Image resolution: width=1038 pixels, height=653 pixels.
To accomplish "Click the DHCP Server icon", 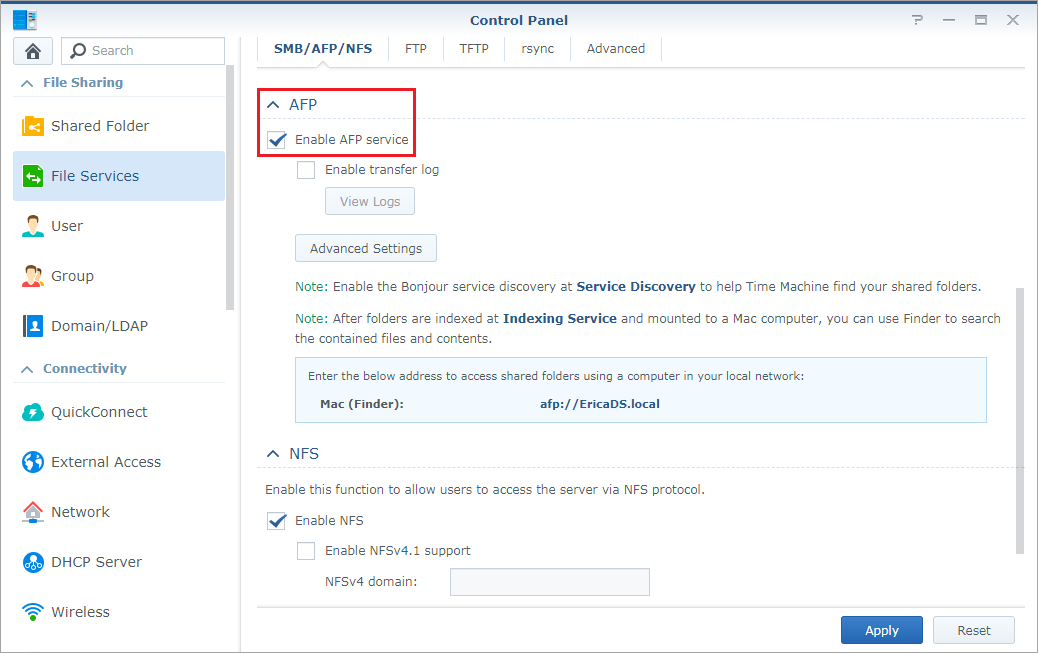I will 32,562.
